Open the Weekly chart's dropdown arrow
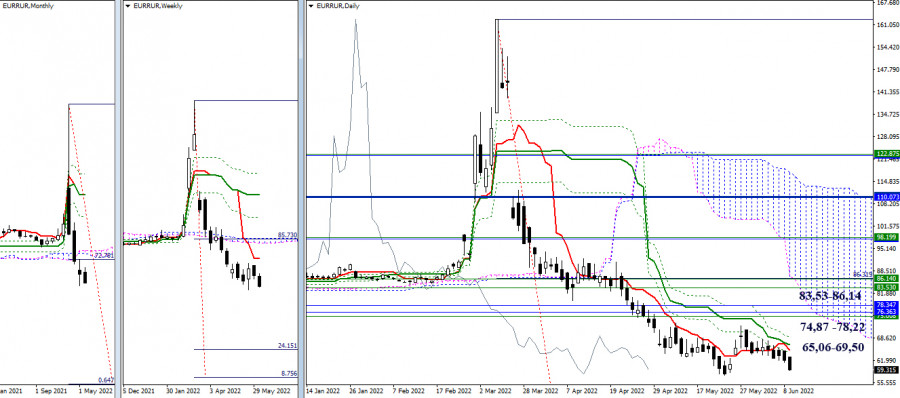The height and width of the screenshot is (398, 900). [x=128, y=6]
